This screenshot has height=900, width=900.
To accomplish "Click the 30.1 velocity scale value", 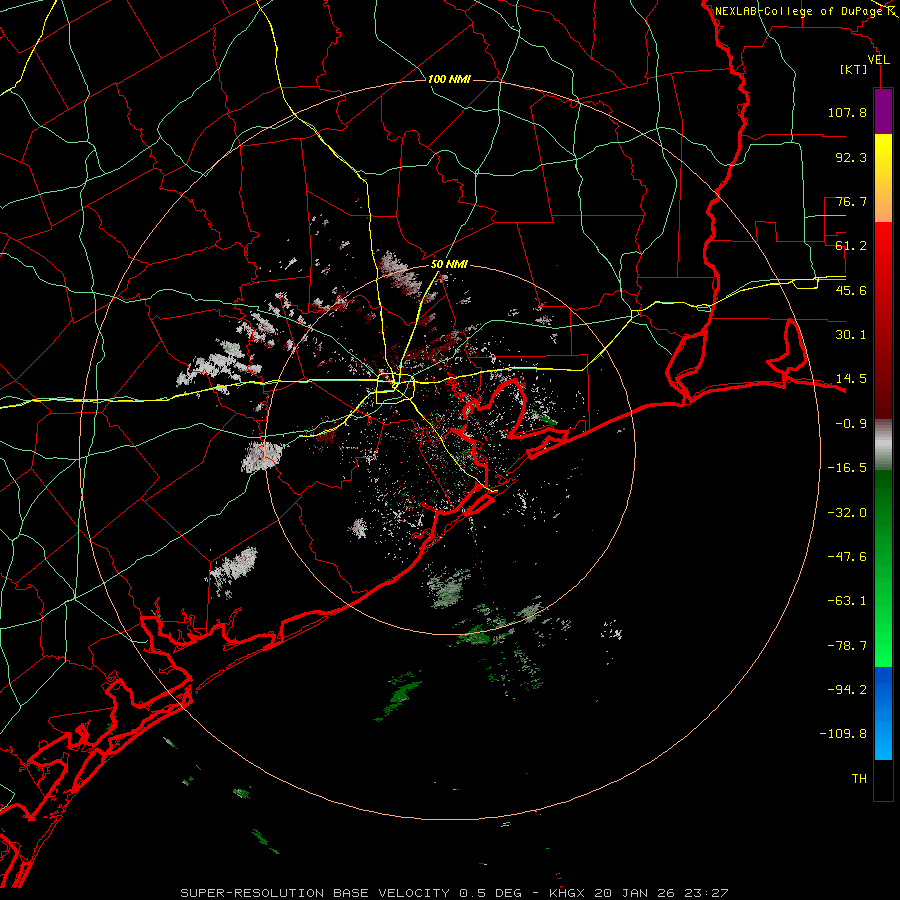I will point(851,335).
